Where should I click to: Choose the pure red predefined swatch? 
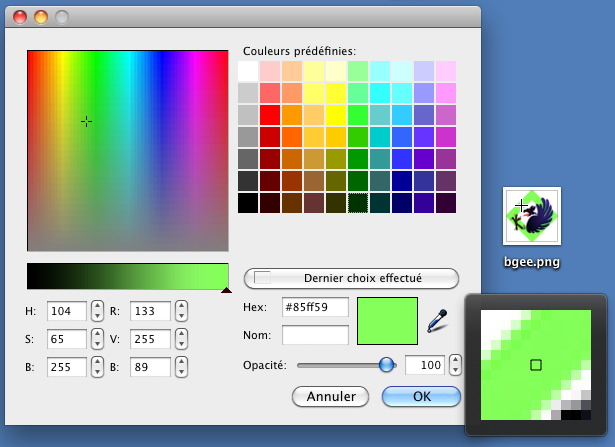tap(270, 115)
